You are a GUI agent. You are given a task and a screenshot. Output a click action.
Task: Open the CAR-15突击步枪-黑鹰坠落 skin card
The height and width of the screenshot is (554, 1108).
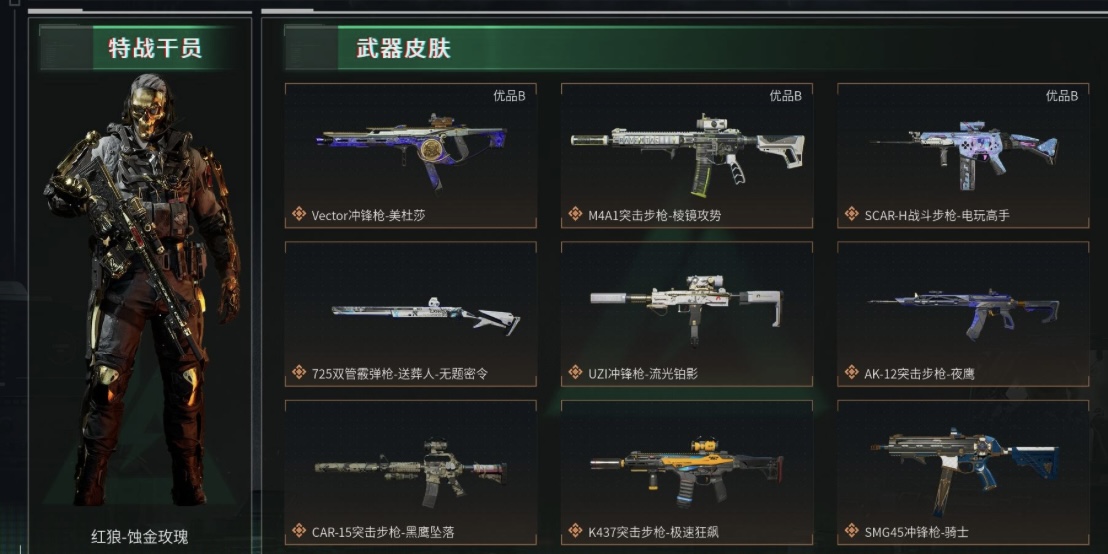411,473
